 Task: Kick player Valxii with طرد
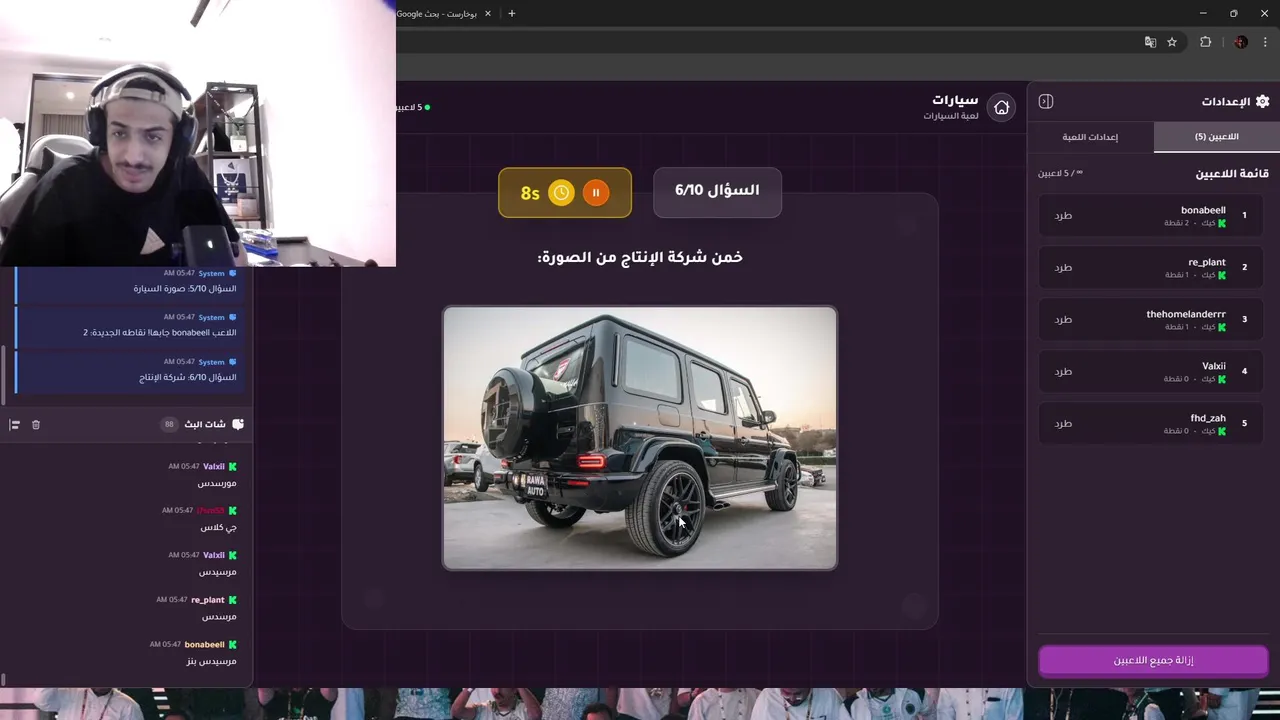pos(1063,371)
